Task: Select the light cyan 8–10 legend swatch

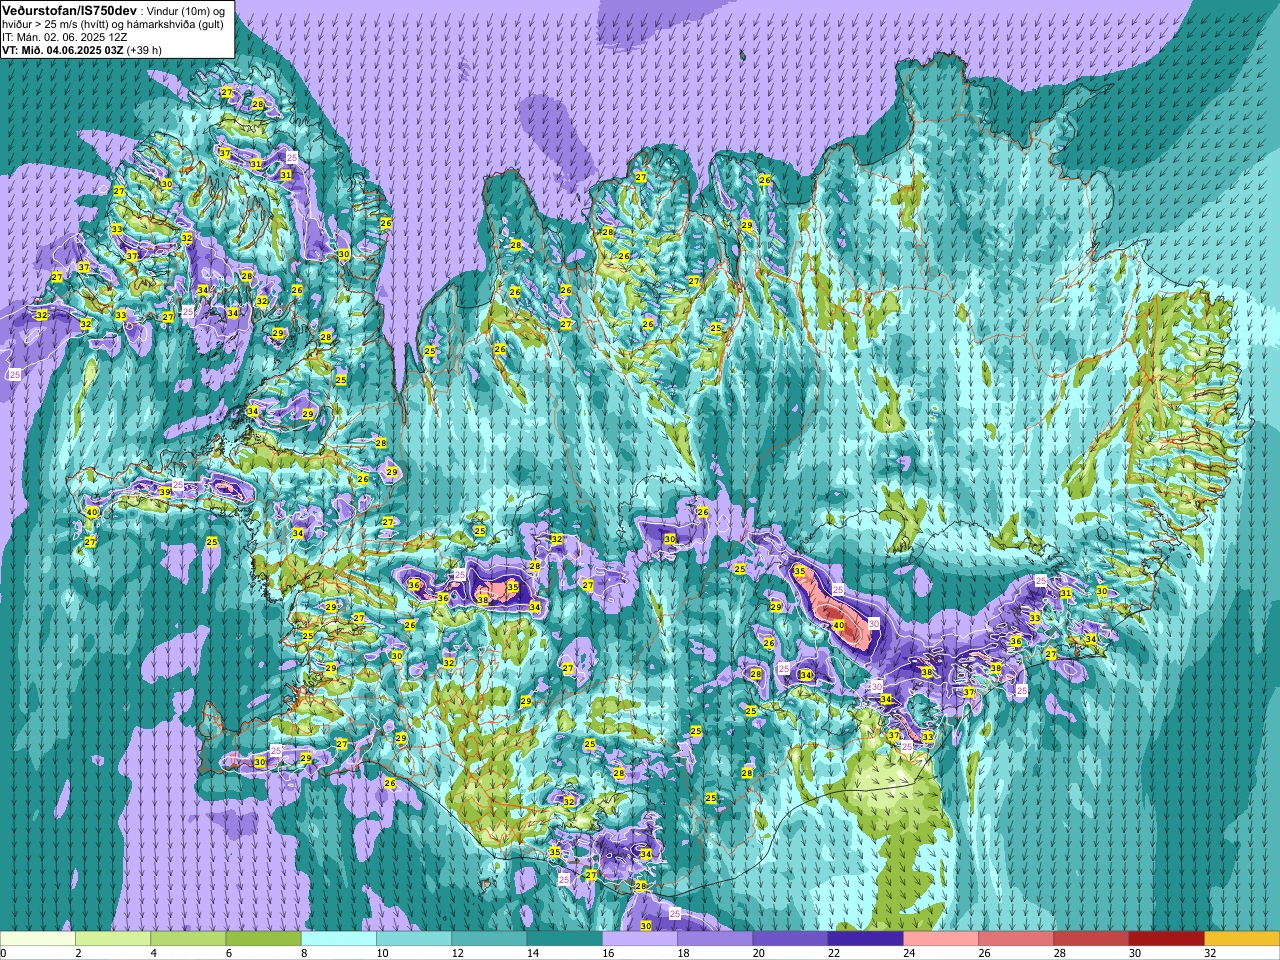Action: point(339,939)
